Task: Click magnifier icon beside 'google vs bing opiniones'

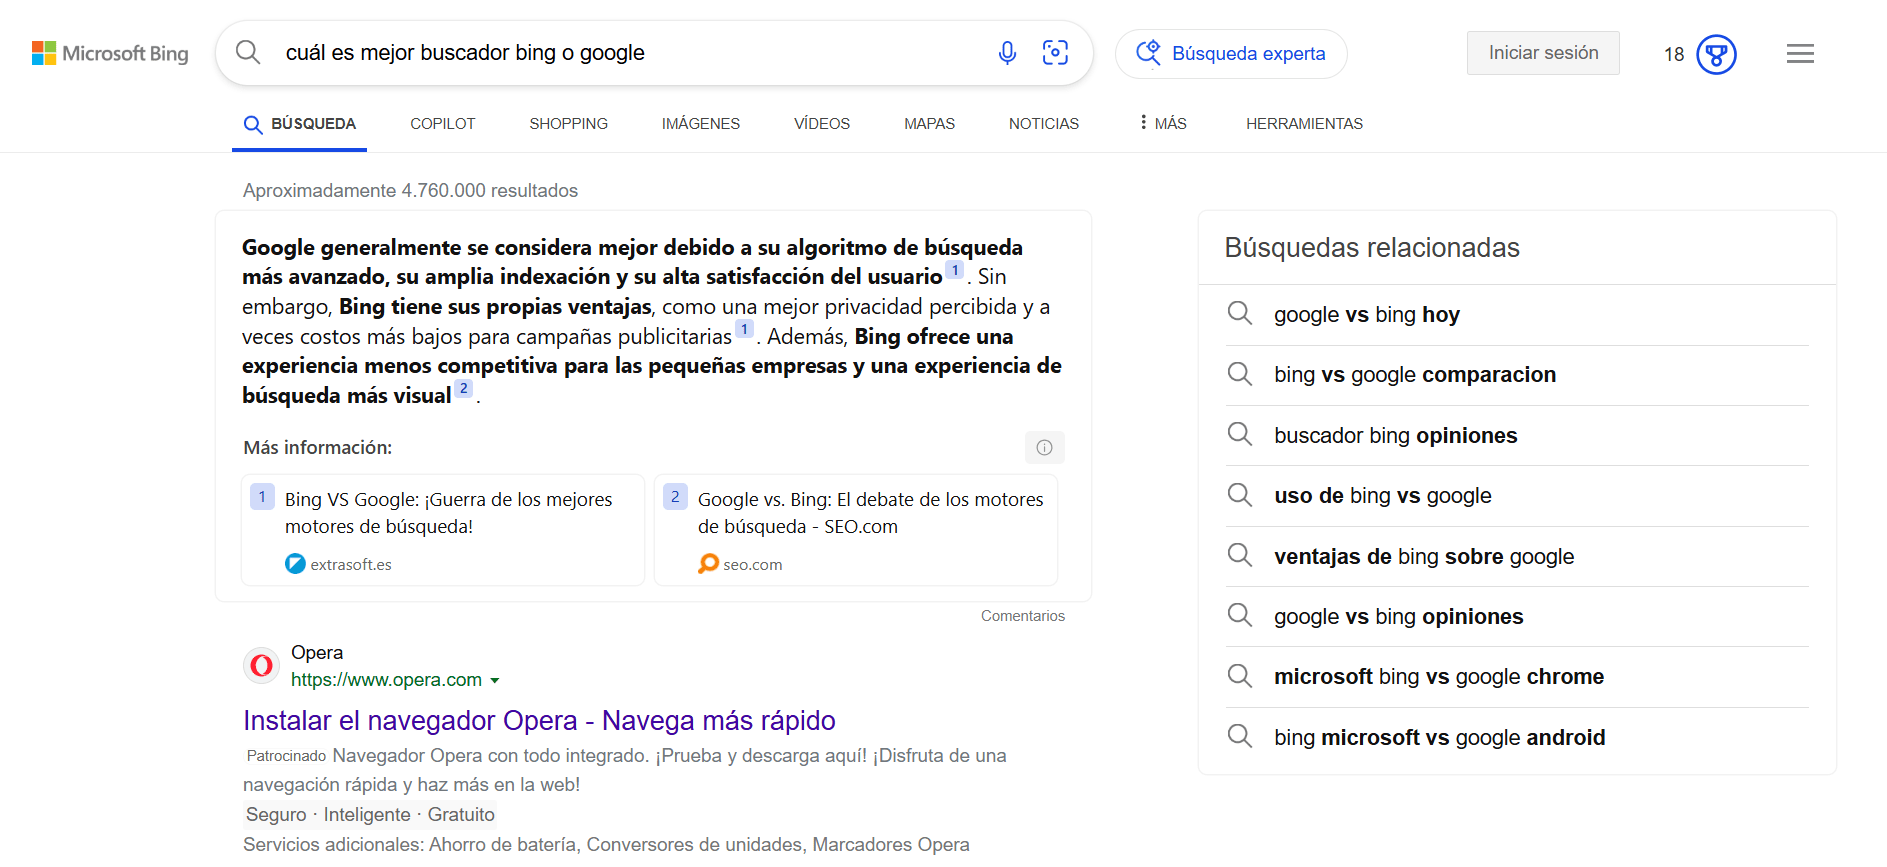Action: [1240, 615]
